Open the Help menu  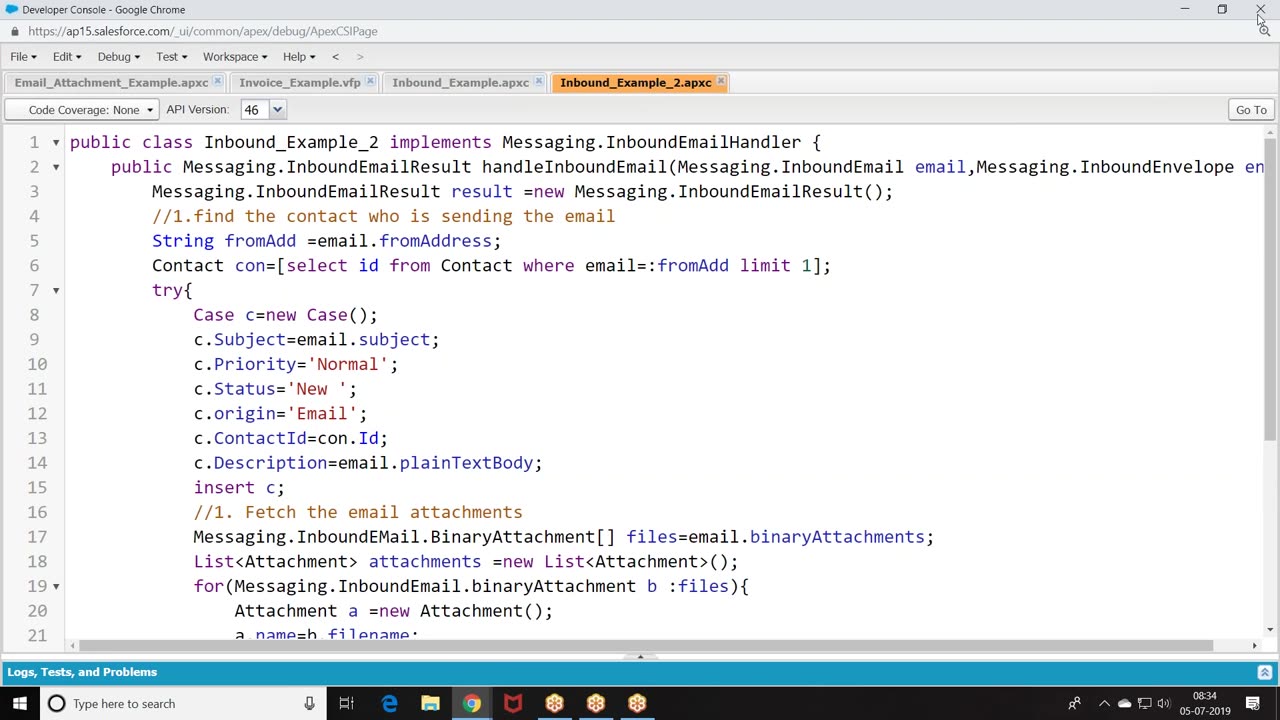[x=298, y=57]
